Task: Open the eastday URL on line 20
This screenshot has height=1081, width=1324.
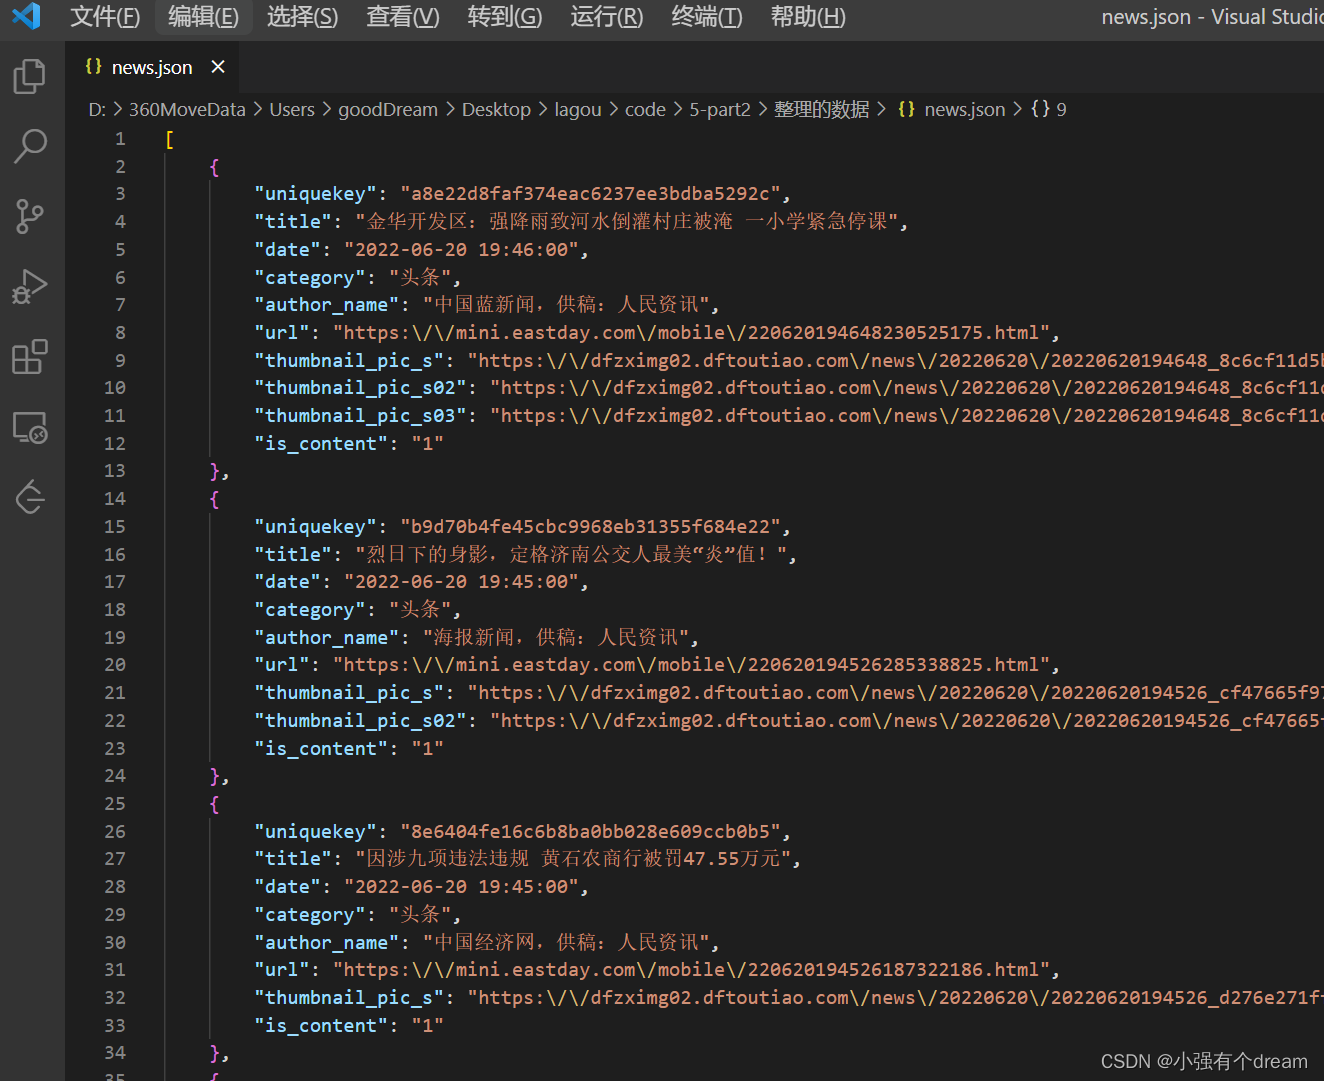Action: 691,665
